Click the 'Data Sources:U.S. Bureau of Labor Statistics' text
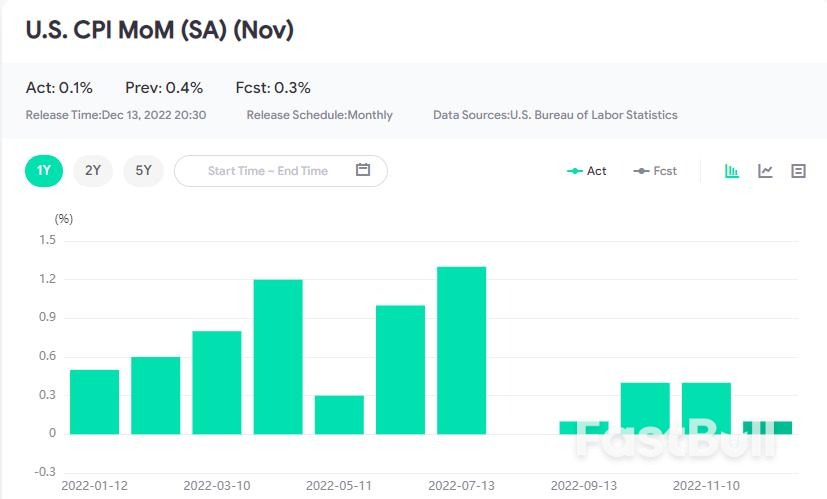827x499 pixels. pos(555,115)
